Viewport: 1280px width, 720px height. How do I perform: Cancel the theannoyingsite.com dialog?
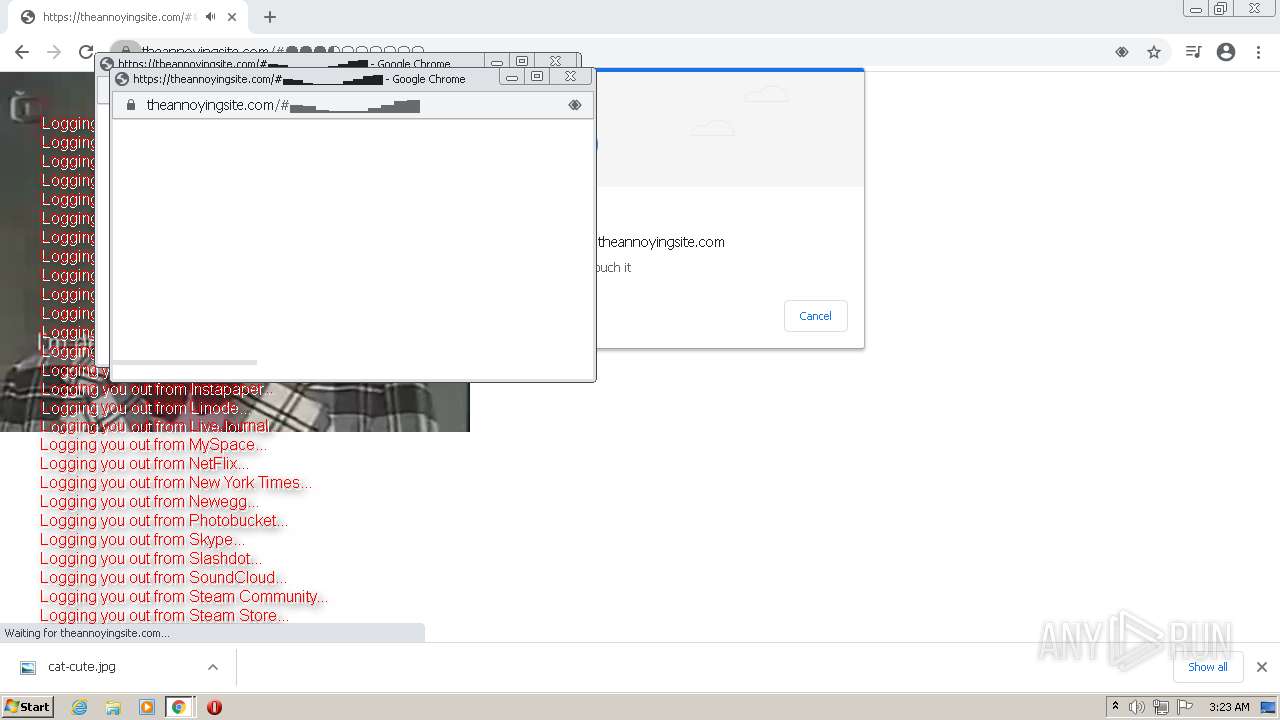pyautogui.click(x=815, y=316)
